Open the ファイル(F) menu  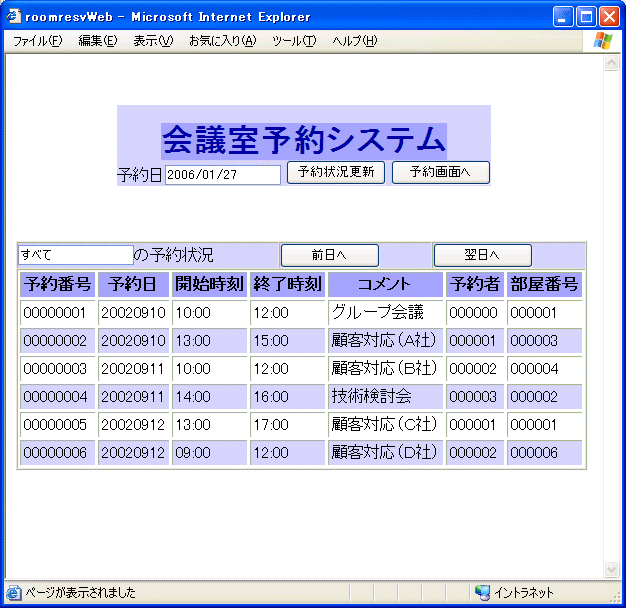(37, 41)
